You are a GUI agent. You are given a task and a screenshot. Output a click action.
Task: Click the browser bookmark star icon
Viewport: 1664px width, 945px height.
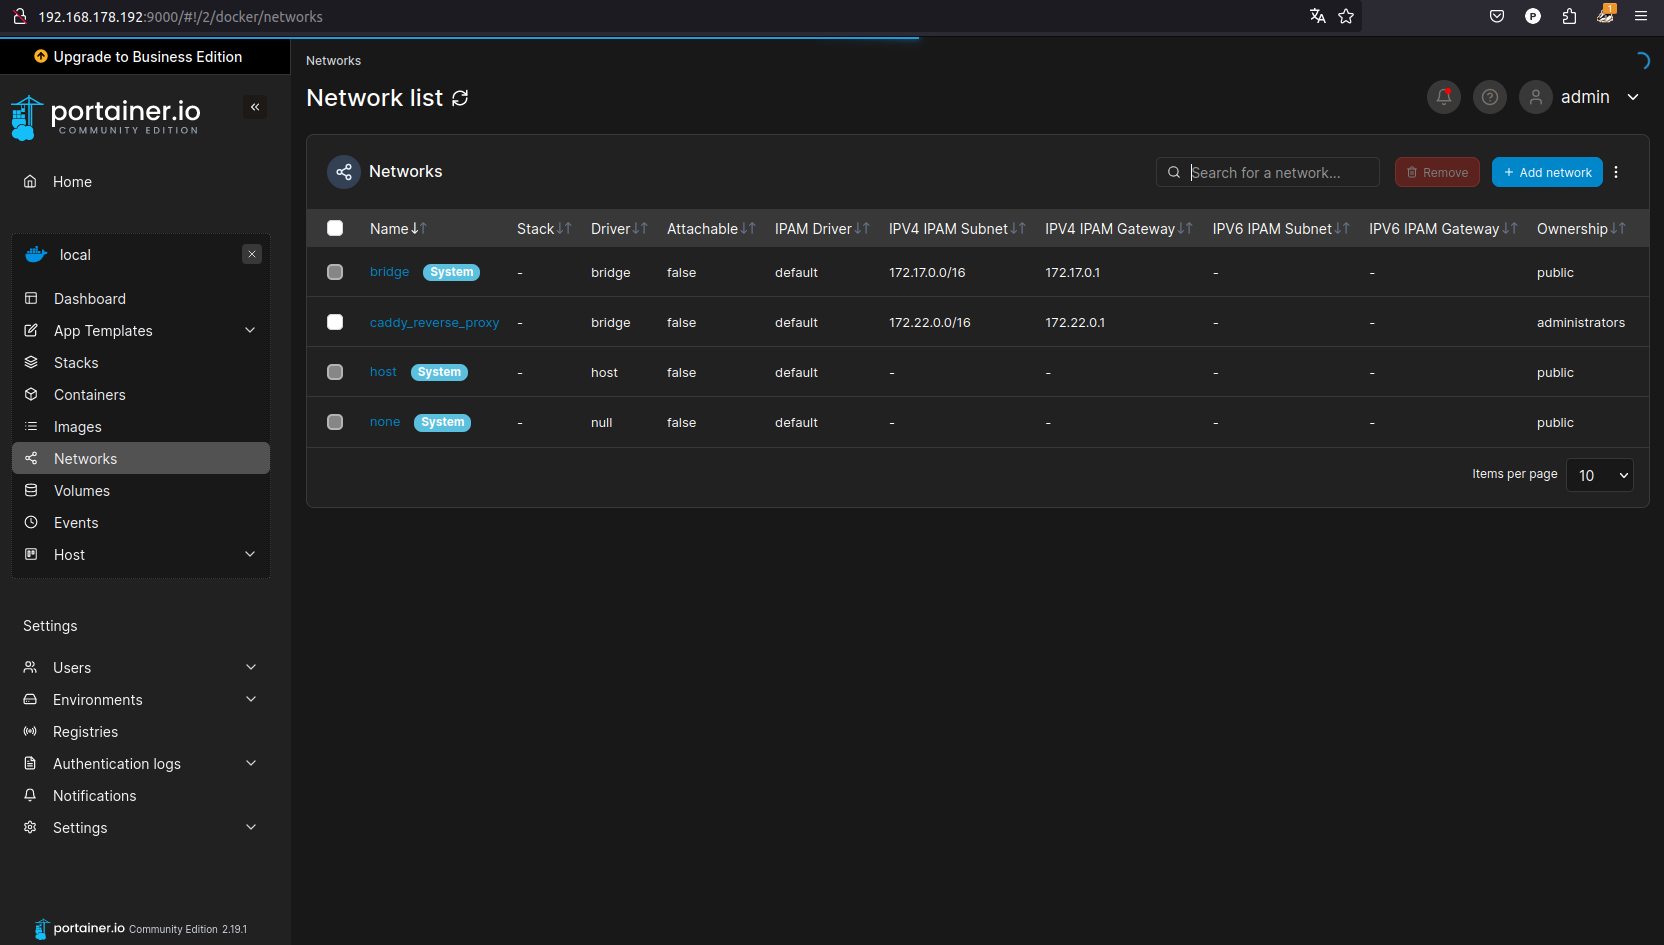[x=1346, y=16]
